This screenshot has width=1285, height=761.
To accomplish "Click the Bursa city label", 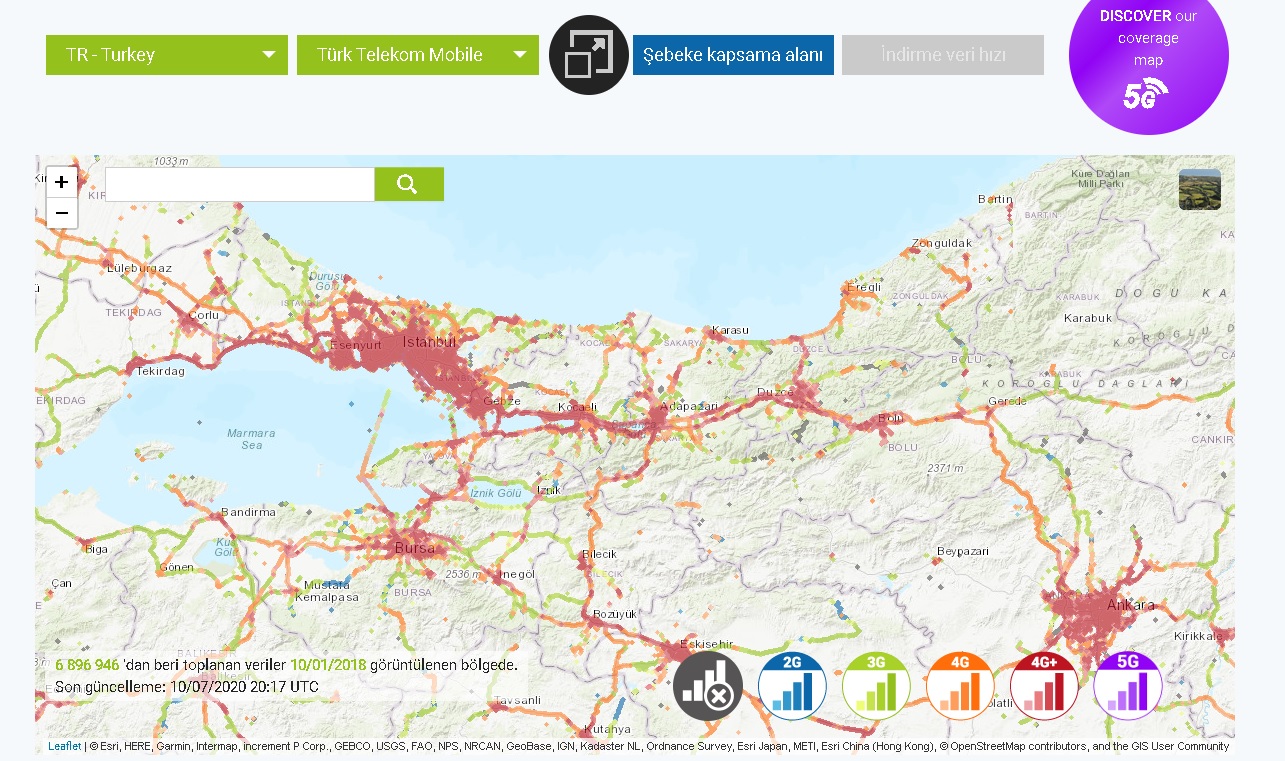I will point(415,549).
